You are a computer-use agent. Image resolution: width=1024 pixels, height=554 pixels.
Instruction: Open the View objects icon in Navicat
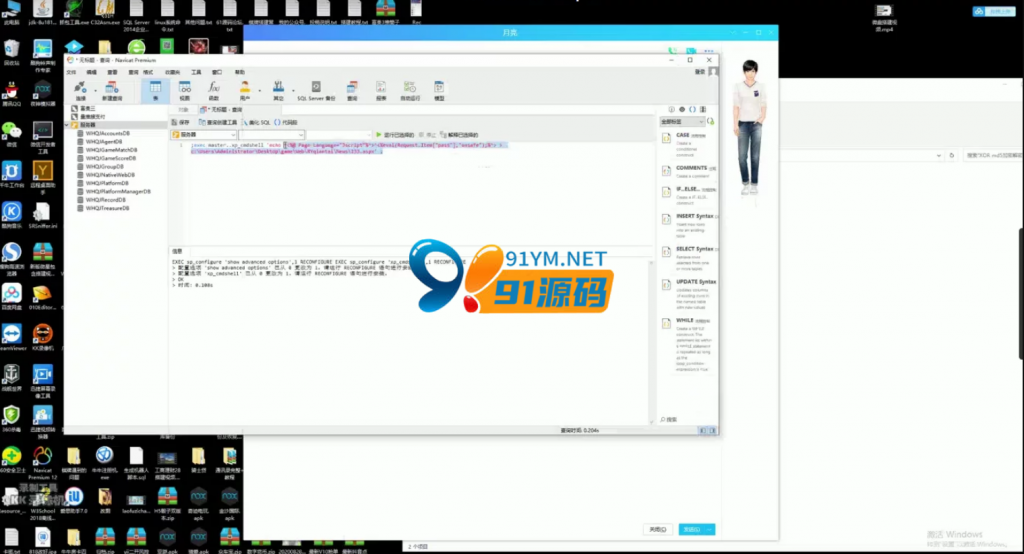tap(185, 90)
